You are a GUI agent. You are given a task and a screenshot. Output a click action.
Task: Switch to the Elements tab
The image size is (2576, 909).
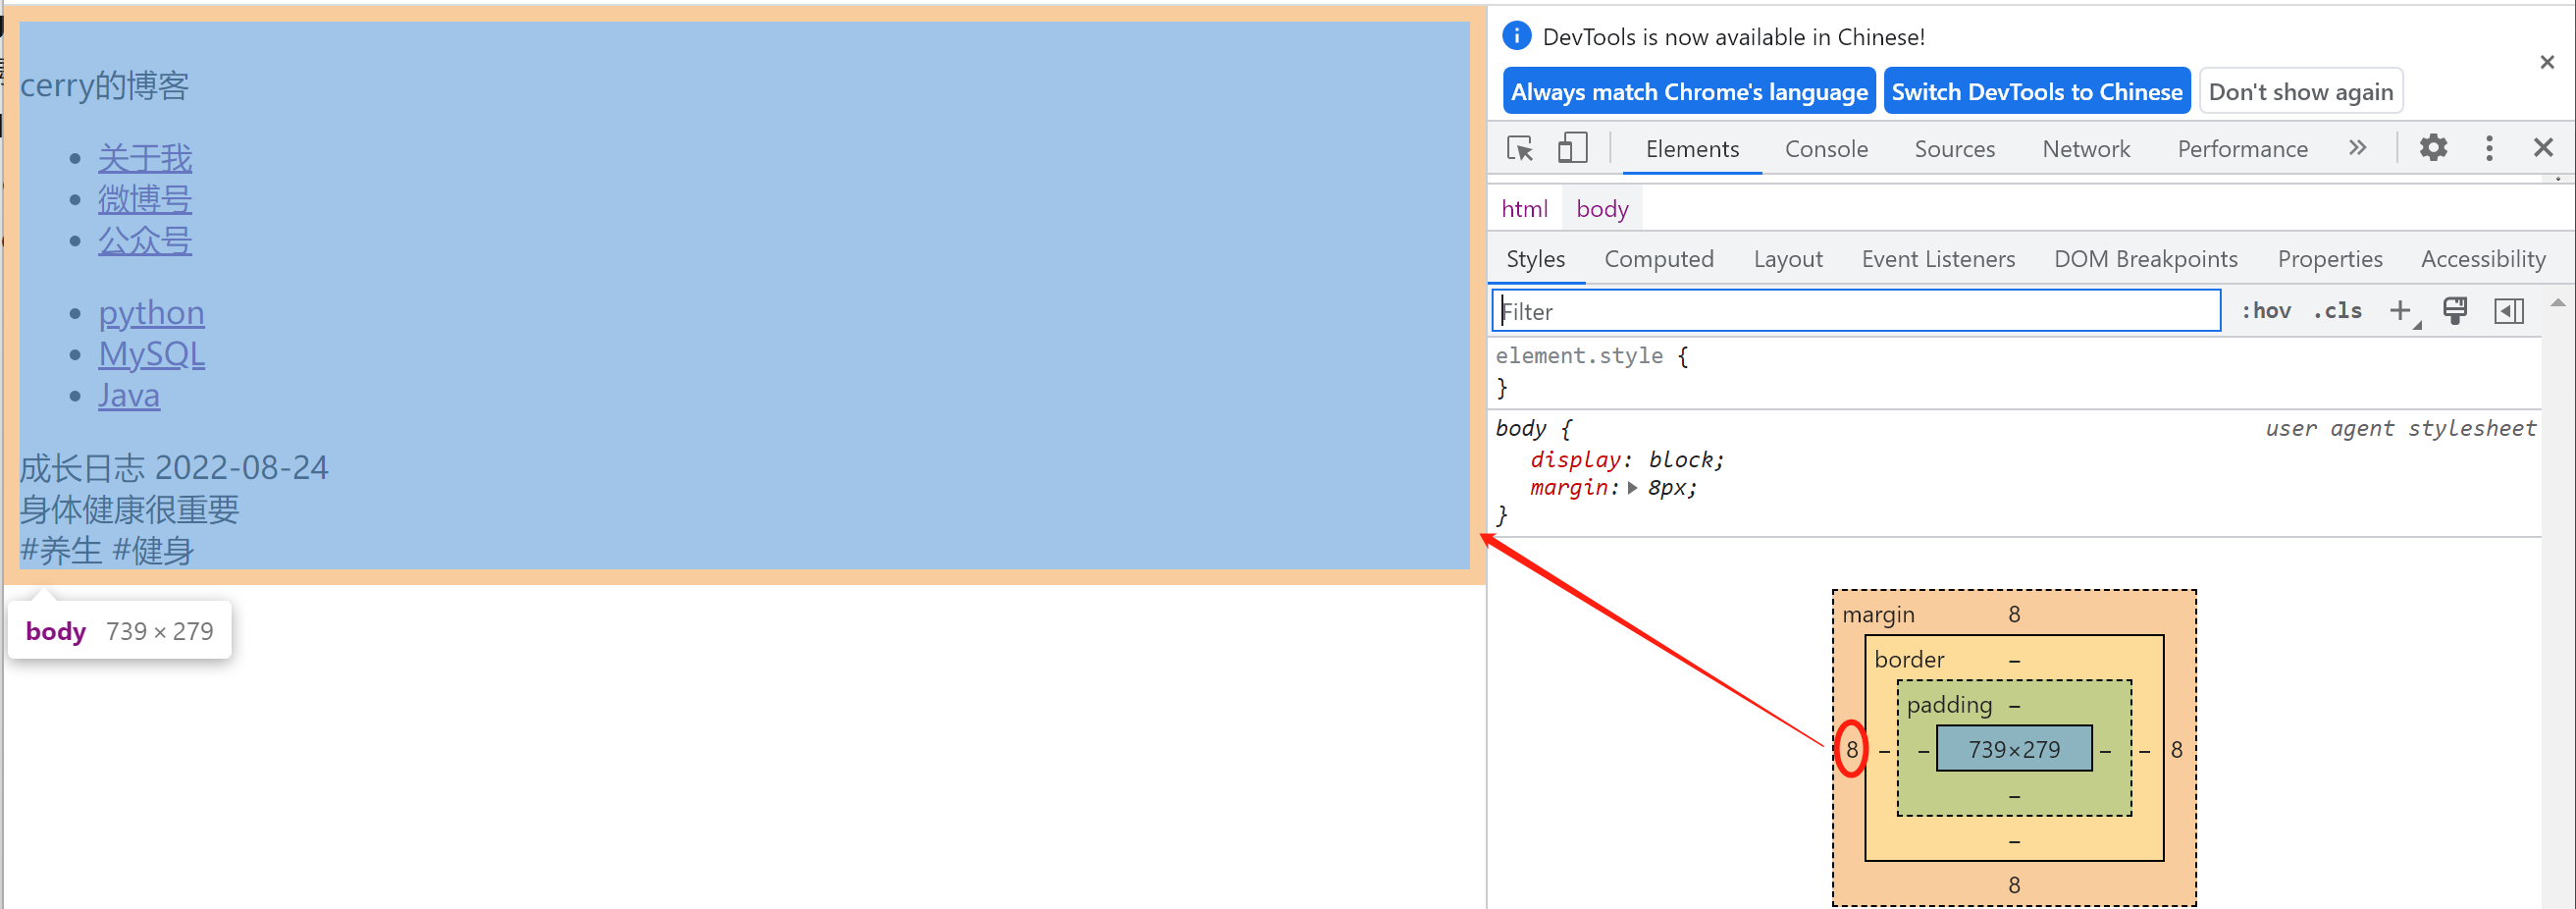point(1692,149)
